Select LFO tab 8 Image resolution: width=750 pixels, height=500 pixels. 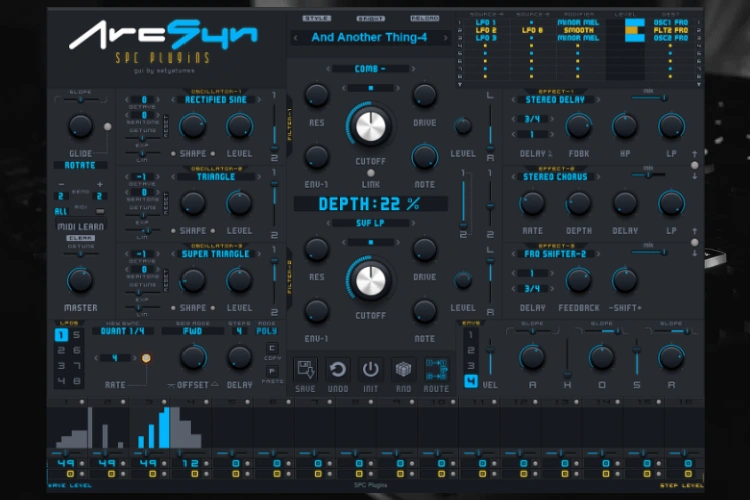(77, 381)
